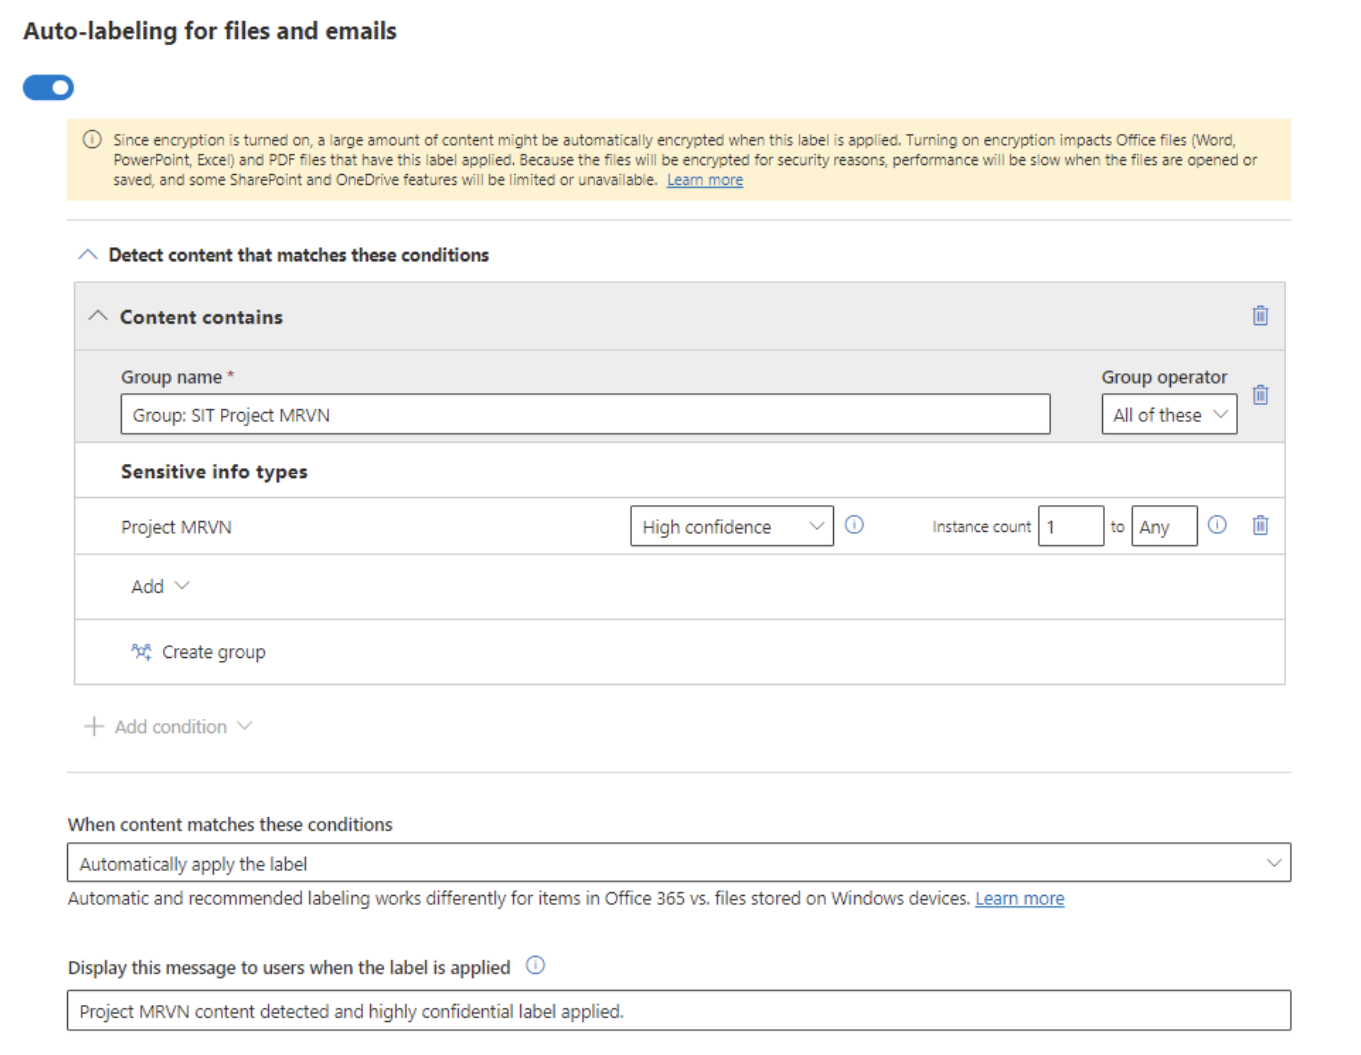Click info icon beside Display this message label
1361x1055 pixels.
tap(536, 966)
